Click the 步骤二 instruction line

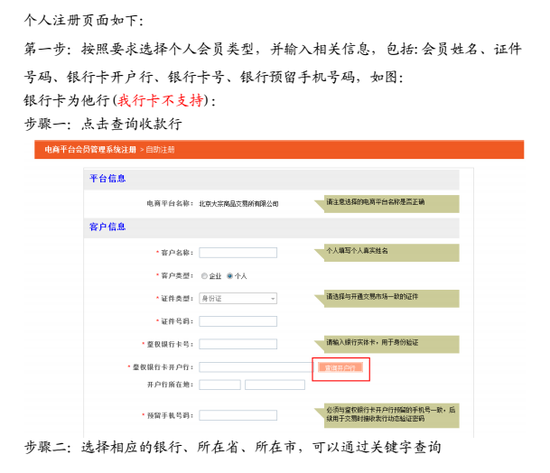click(233, 447)
